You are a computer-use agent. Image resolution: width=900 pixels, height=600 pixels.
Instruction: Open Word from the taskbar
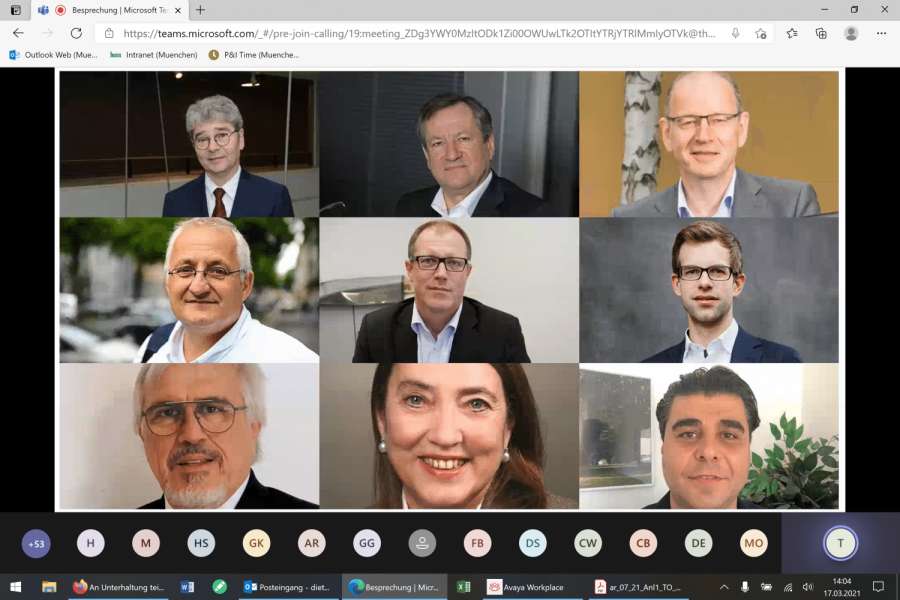coord(187,587)
